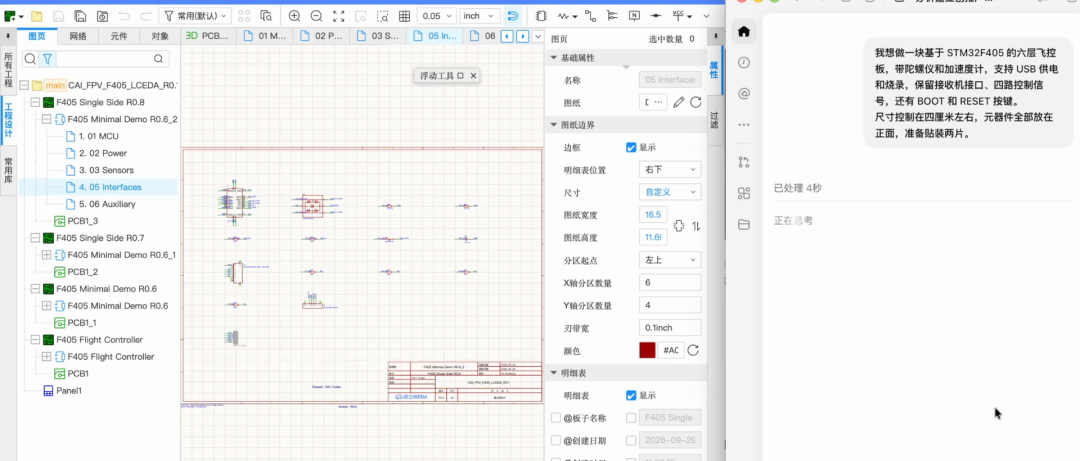Open the 03 S... document tab
The image size is (1080, 461).
tap(378, 37)
